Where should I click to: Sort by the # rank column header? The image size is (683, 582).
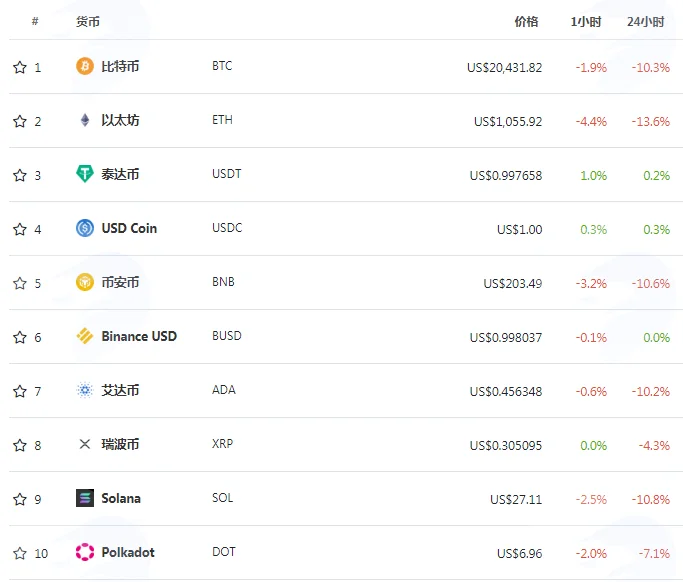point(35,21)
